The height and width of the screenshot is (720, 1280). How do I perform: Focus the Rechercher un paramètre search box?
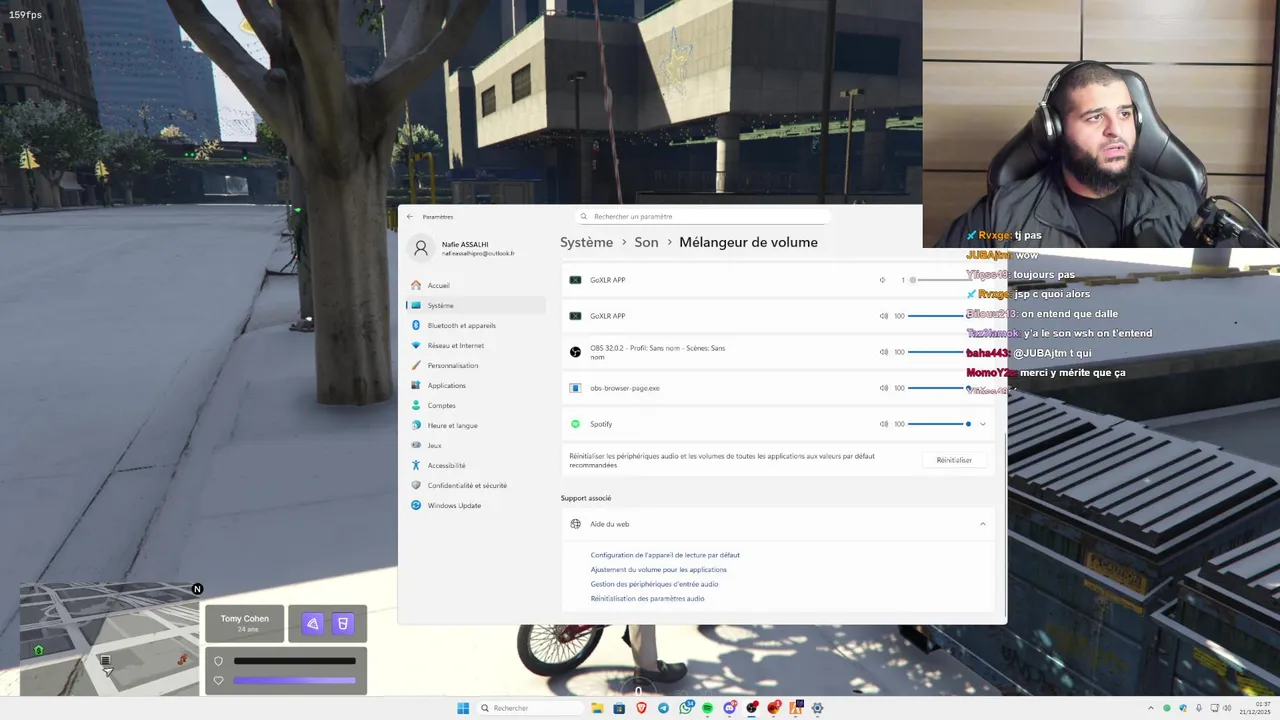pos(703,216)
